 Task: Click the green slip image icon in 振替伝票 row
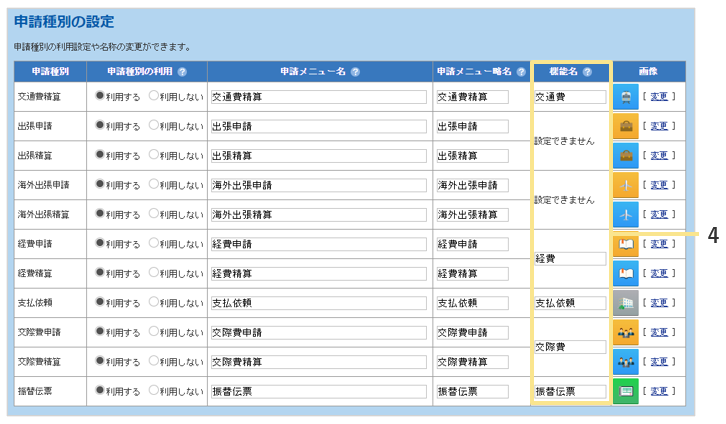pyautogui.click(x=625, y=391)
